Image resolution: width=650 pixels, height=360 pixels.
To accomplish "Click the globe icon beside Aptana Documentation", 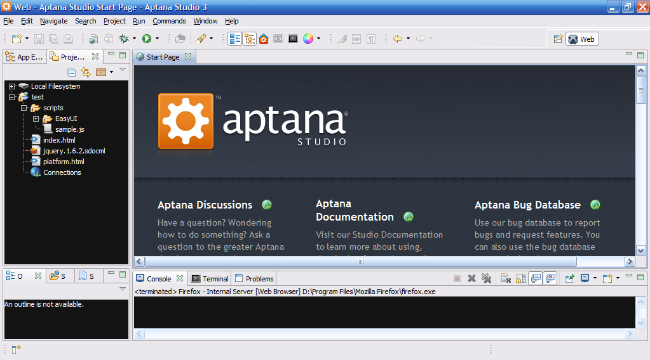I will (x=408, y=216).
